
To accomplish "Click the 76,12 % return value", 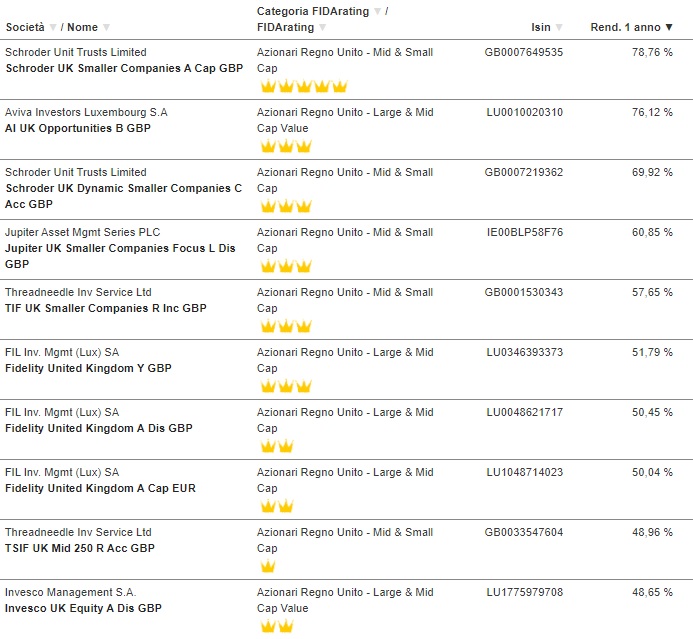I will click(x=652, y=112).
